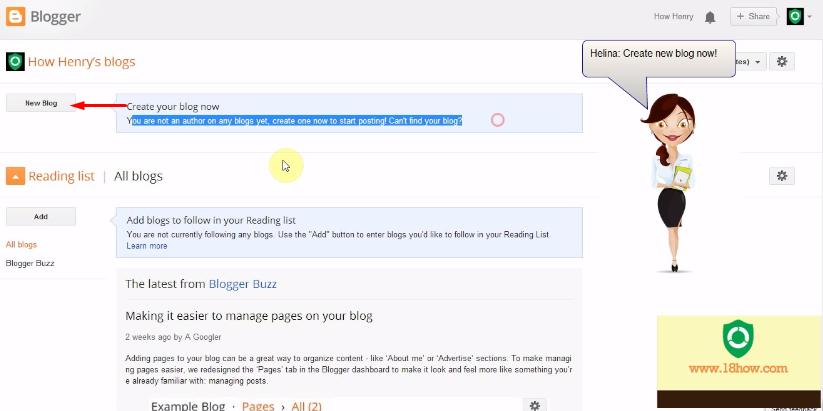Open Reading list settings gear
This screenshot has width=823, height=411.
point(782,175)
